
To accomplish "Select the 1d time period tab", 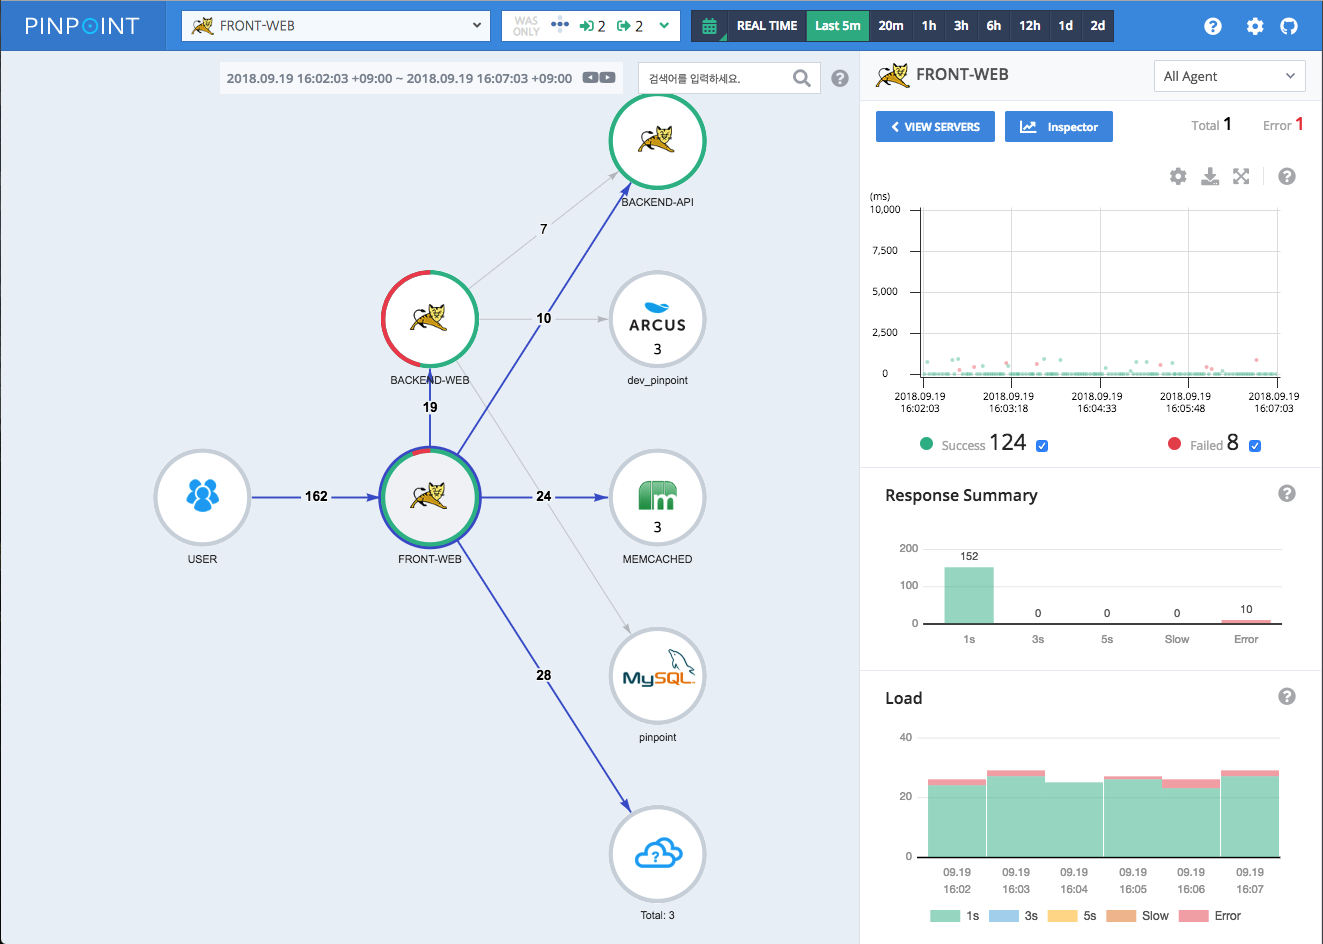I will click(1064, 26).
